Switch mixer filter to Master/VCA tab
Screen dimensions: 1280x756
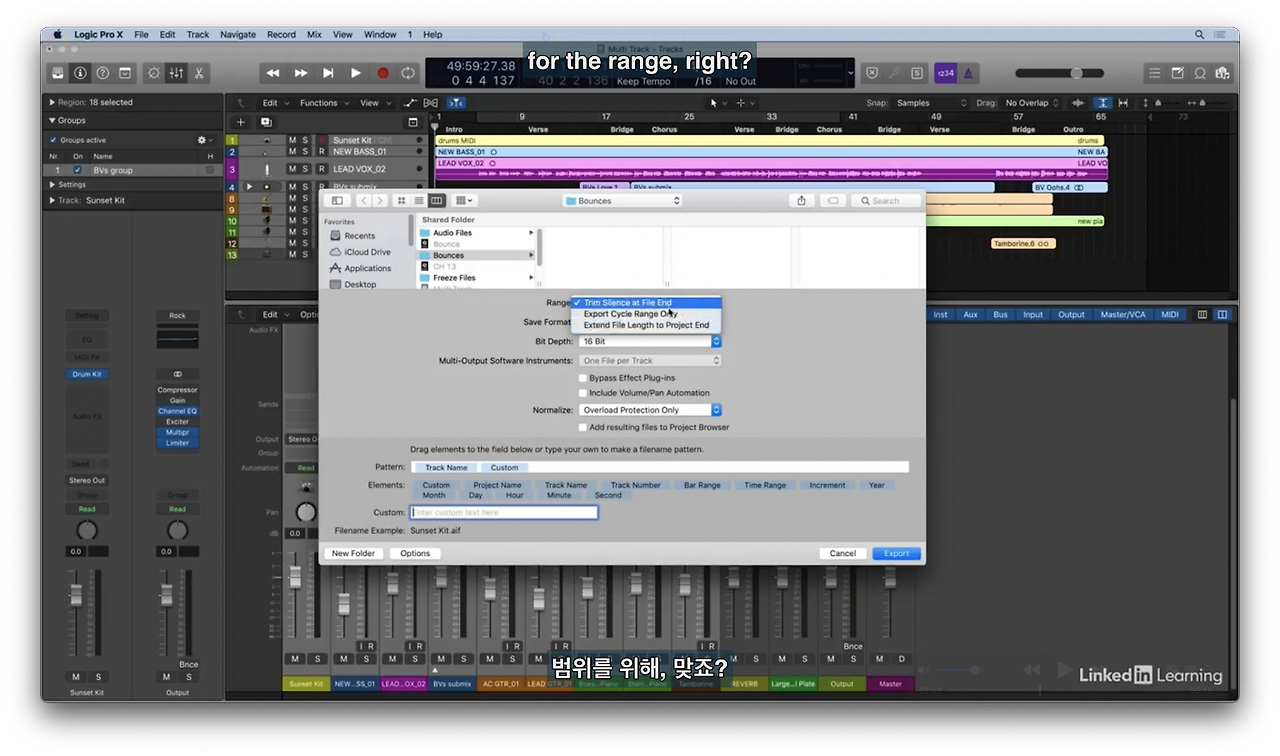pos(1123,314)
